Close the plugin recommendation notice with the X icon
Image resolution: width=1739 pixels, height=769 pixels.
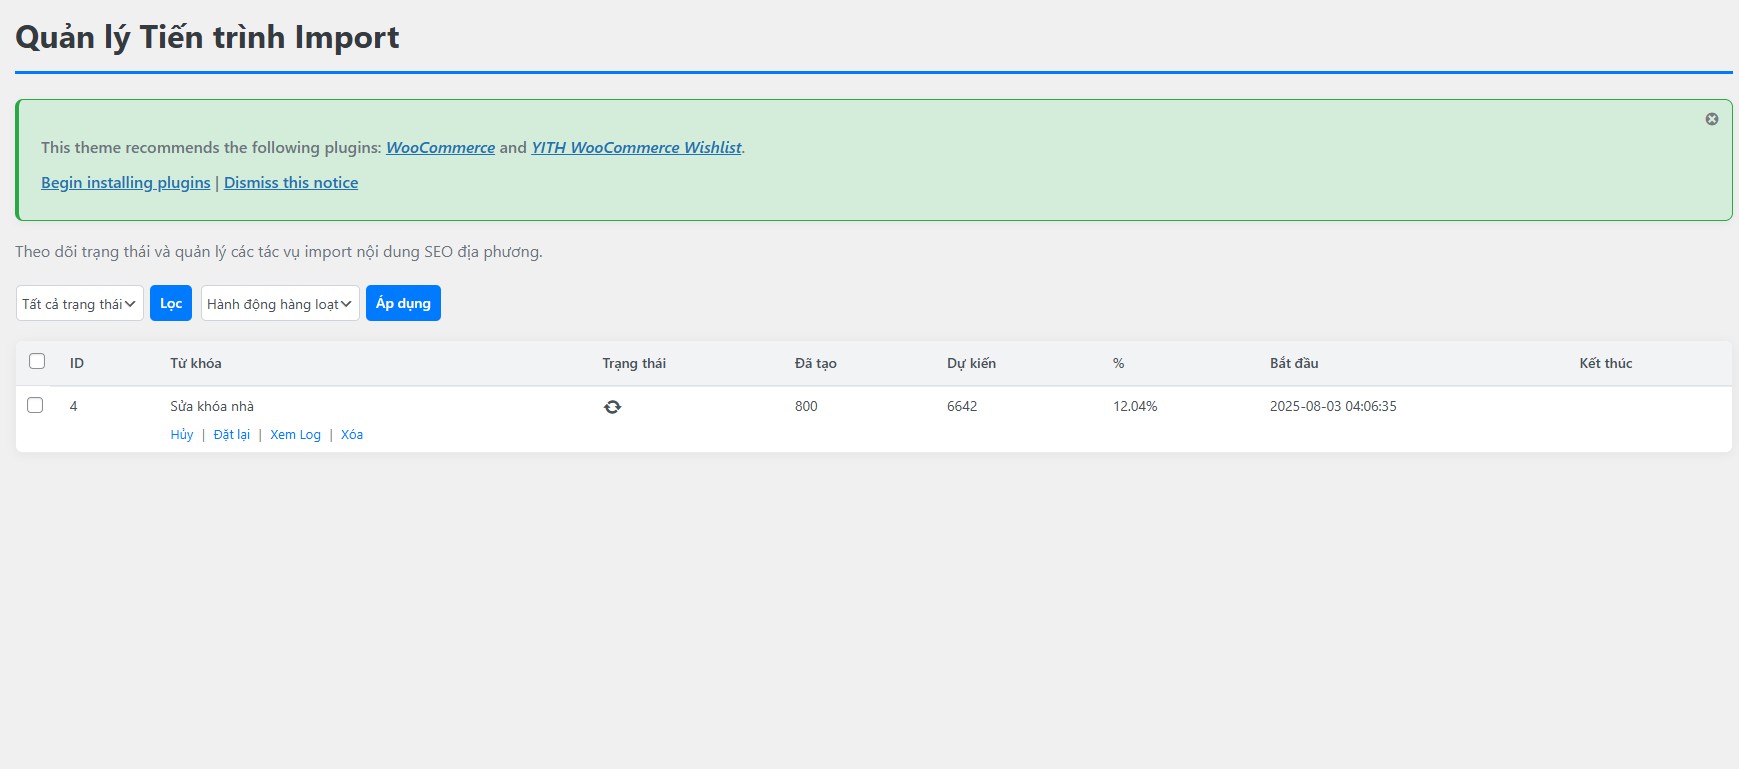[1711, 119]
